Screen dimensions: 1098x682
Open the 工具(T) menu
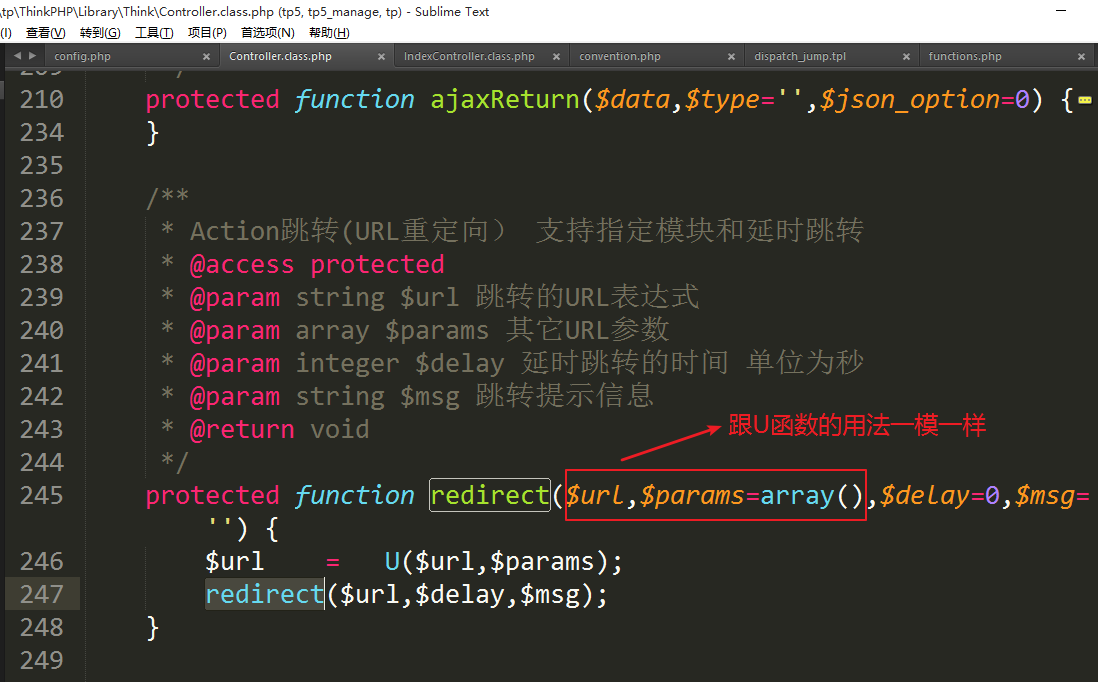[153, 33]
